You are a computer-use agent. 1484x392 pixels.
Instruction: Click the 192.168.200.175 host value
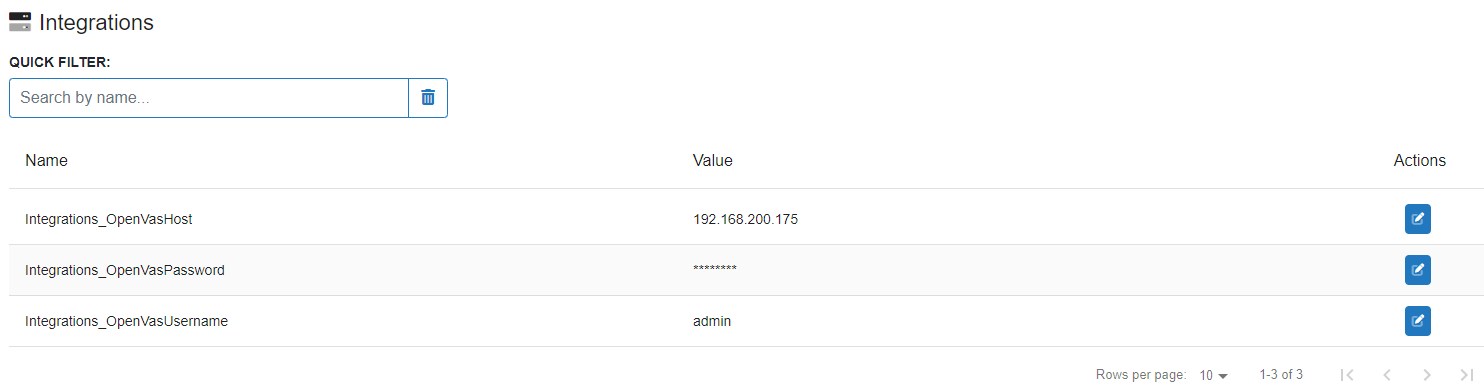pyautogui.click(x=745, y=219)
